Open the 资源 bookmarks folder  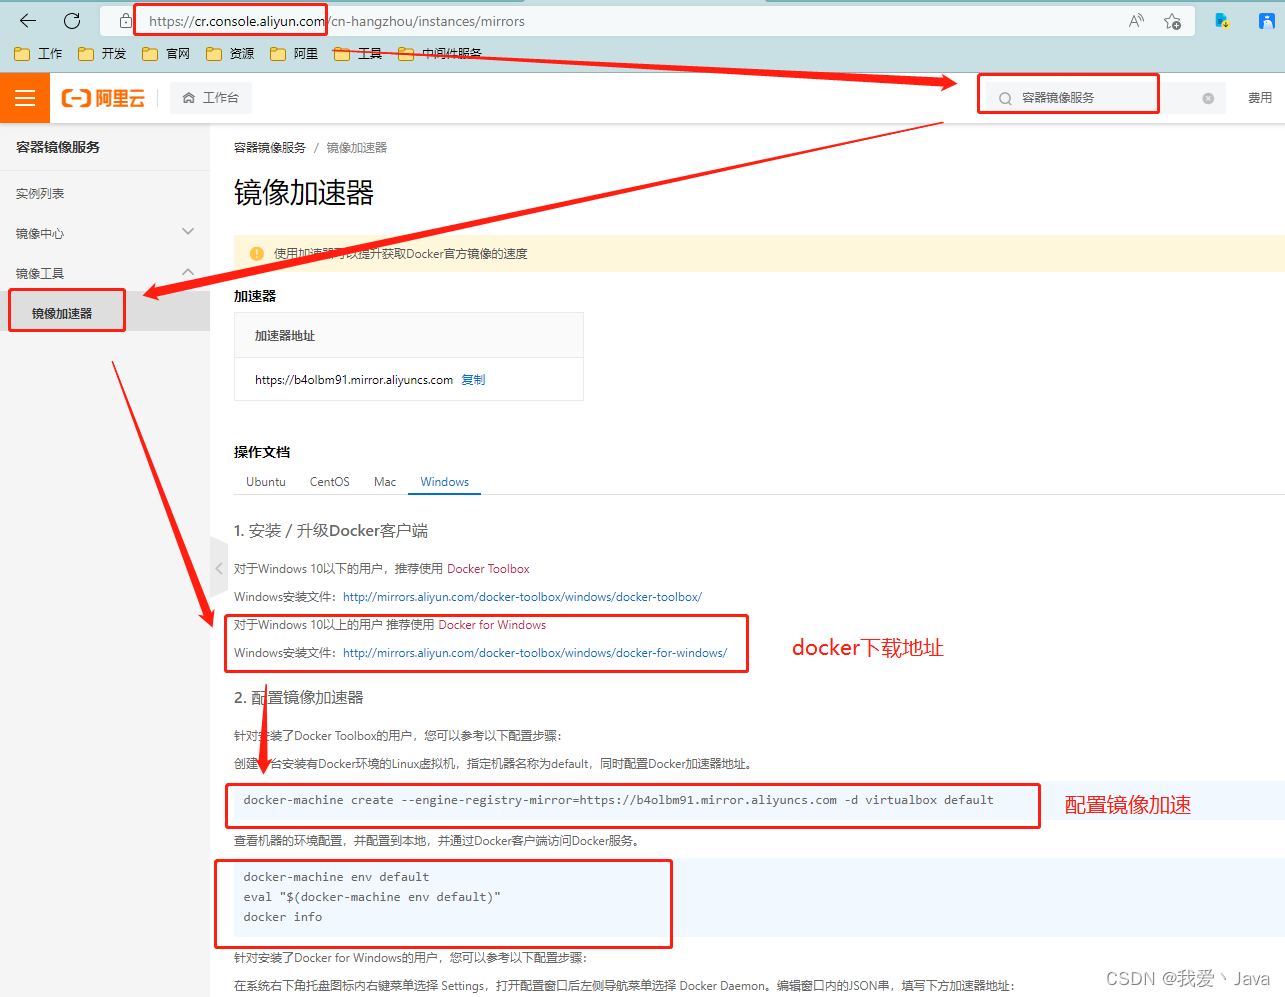tap(230, 54)
